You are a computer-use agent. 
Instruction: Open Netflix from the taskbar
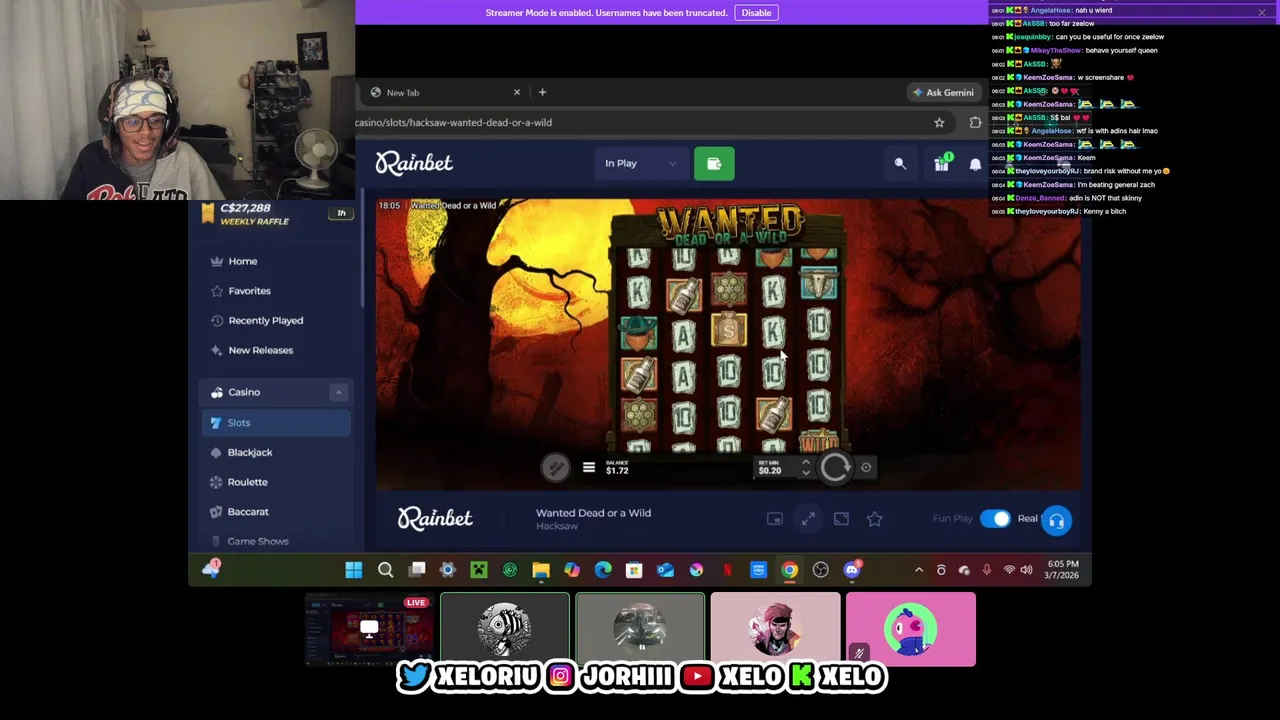[727, 570]
